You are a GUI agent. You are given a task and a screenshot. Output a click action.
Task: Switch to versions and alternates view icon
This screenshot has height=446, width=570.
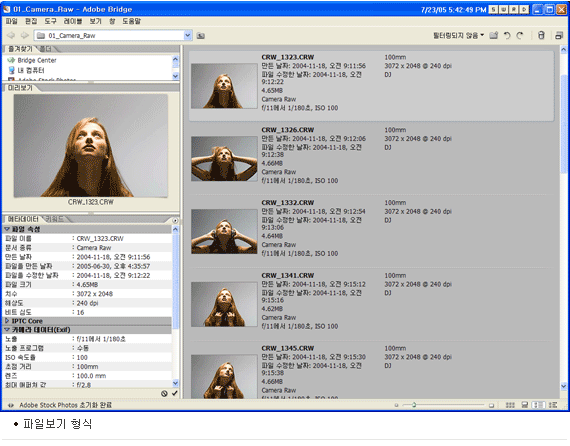click(553, 405)
